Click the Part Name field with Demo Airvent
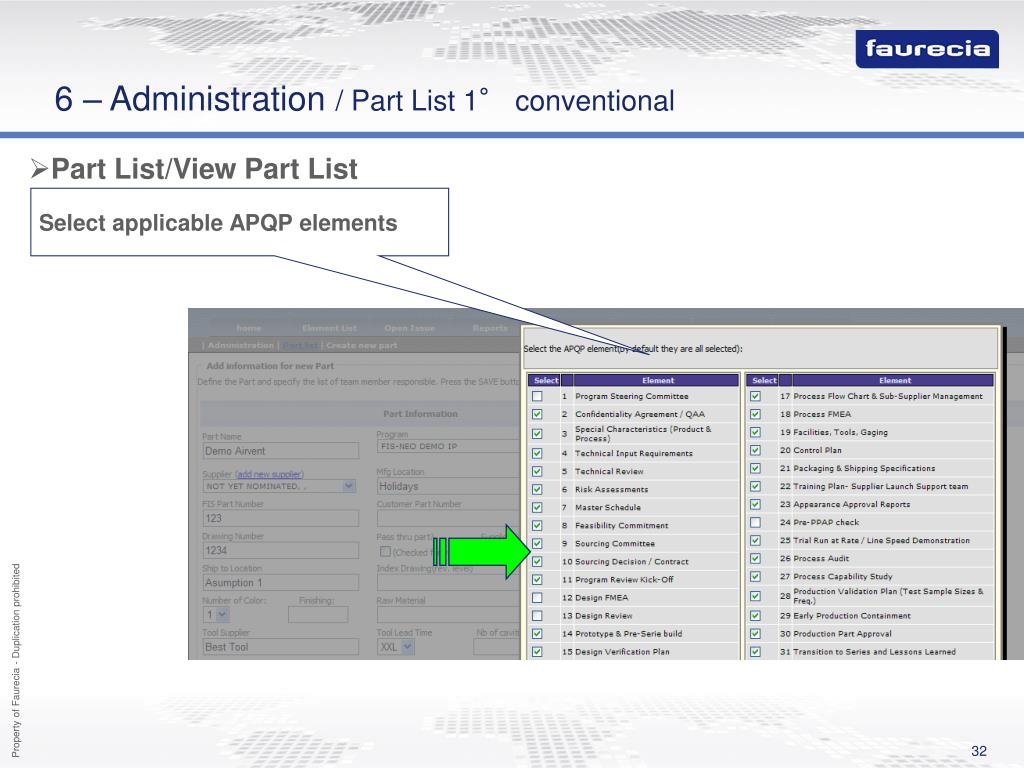This screenshot has width=1024, height=768. point(281,451)
